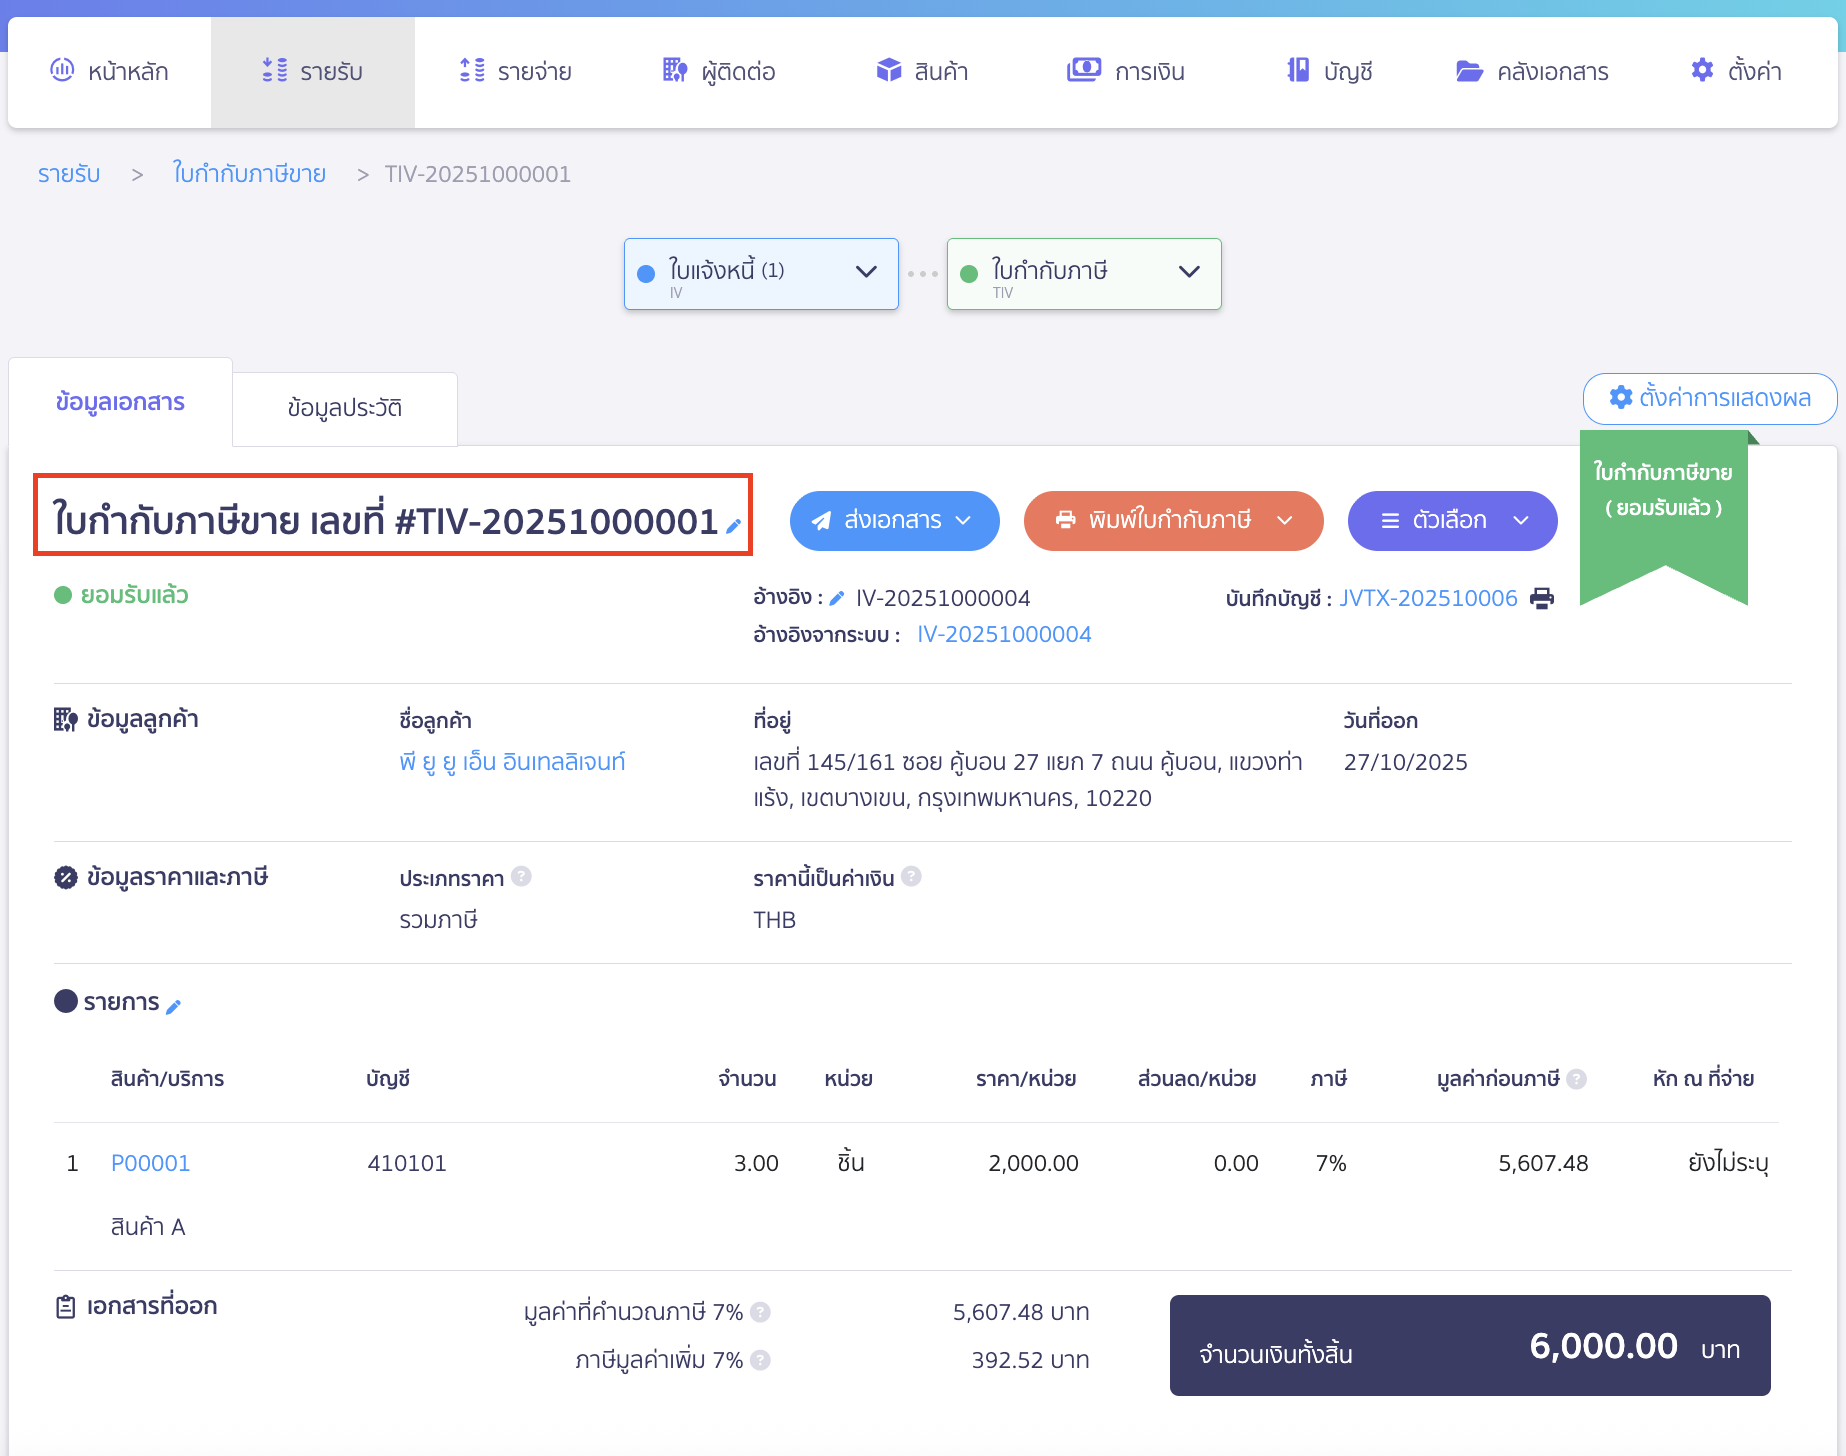This screenshot has width=1846, height=1456.
Task: Open help tooltip for ราคานี้เป็นค่าเงิน
Action: click(x=911, y=877)
